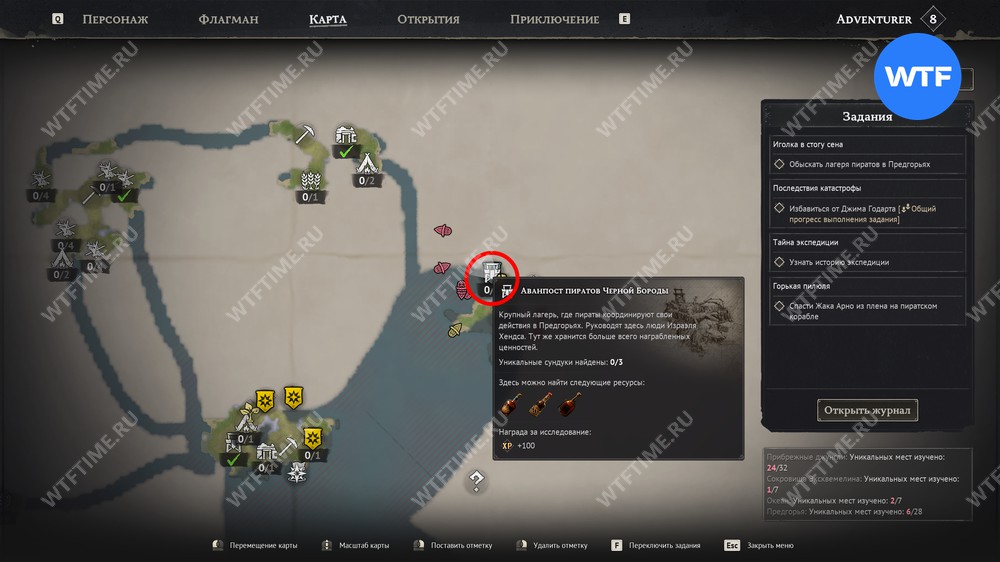Open the Персонаж tab
1000x562 pixels.
[115, 19]
